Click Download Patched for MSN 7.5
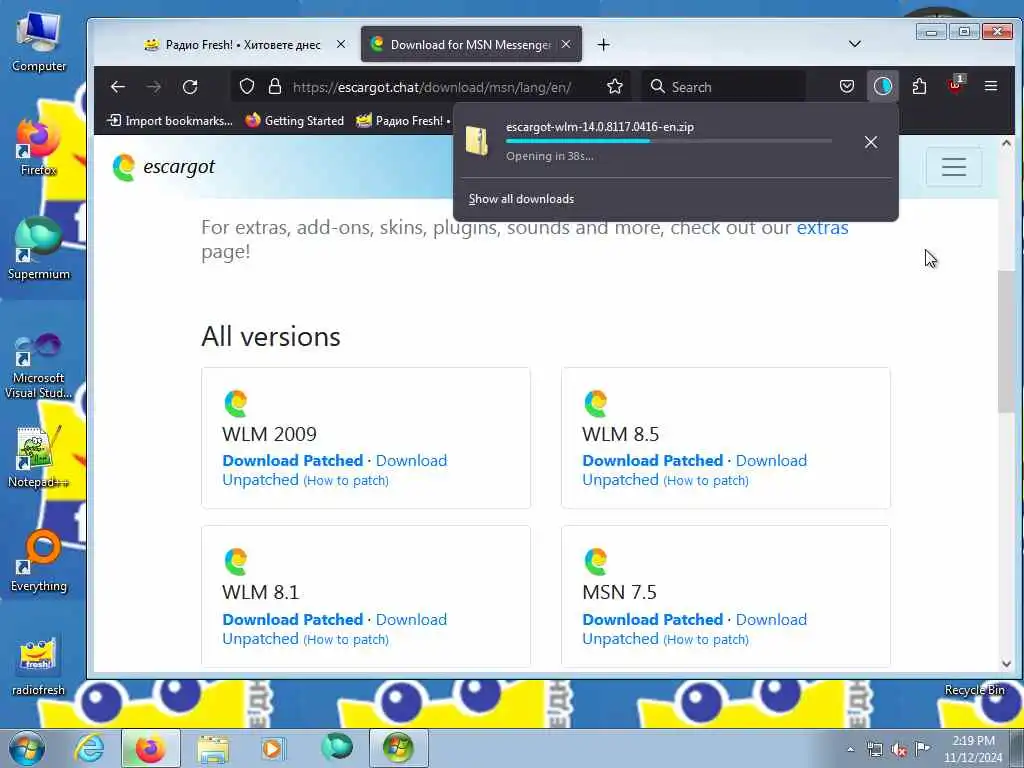 [x=652, y=619]
